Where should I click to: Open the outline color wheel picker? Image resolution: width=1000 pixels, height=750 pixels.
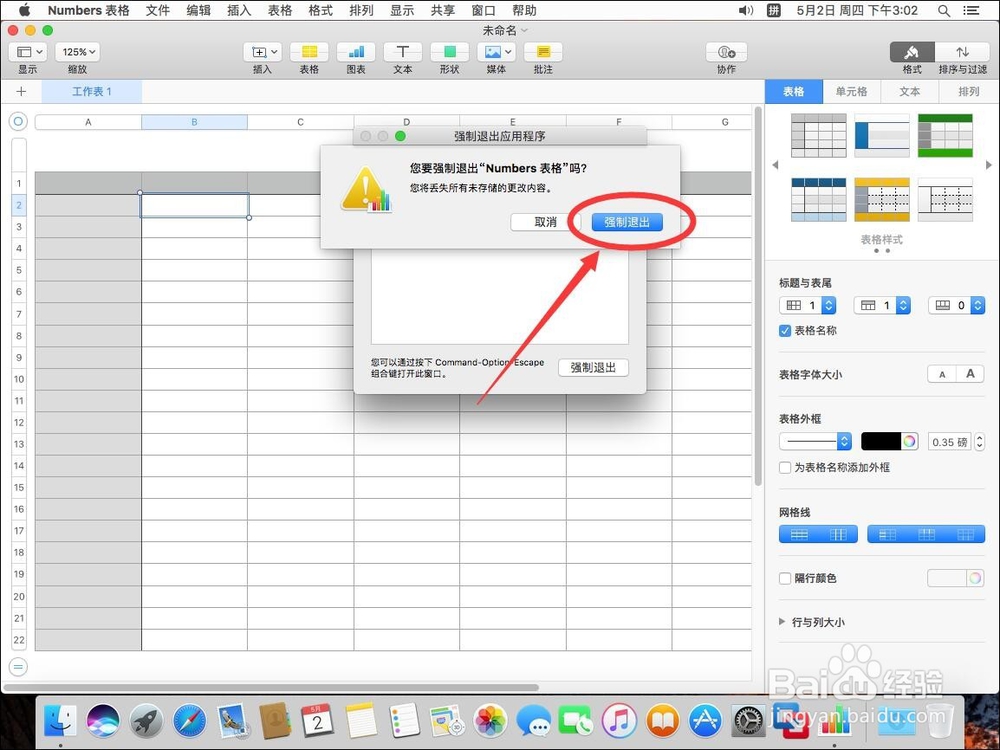coord(909,441)
